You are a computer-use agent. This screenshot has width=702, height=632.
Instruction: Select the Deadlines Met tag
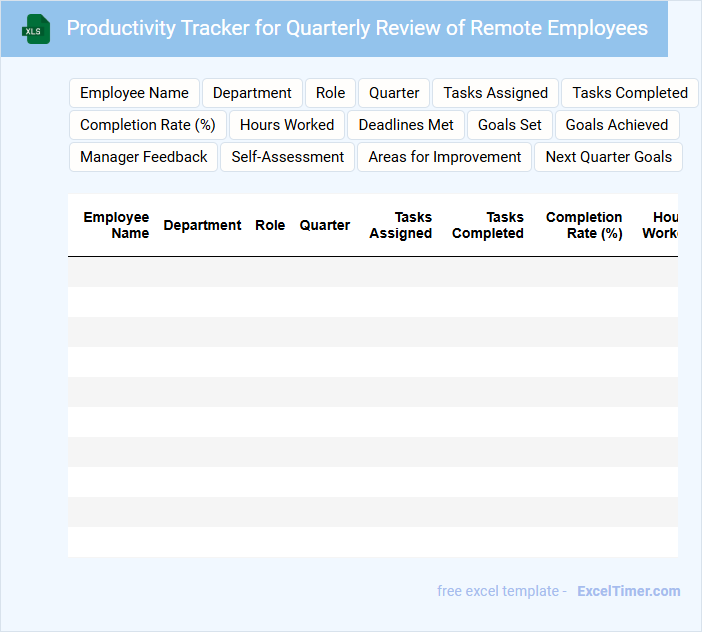coord(406,125)
